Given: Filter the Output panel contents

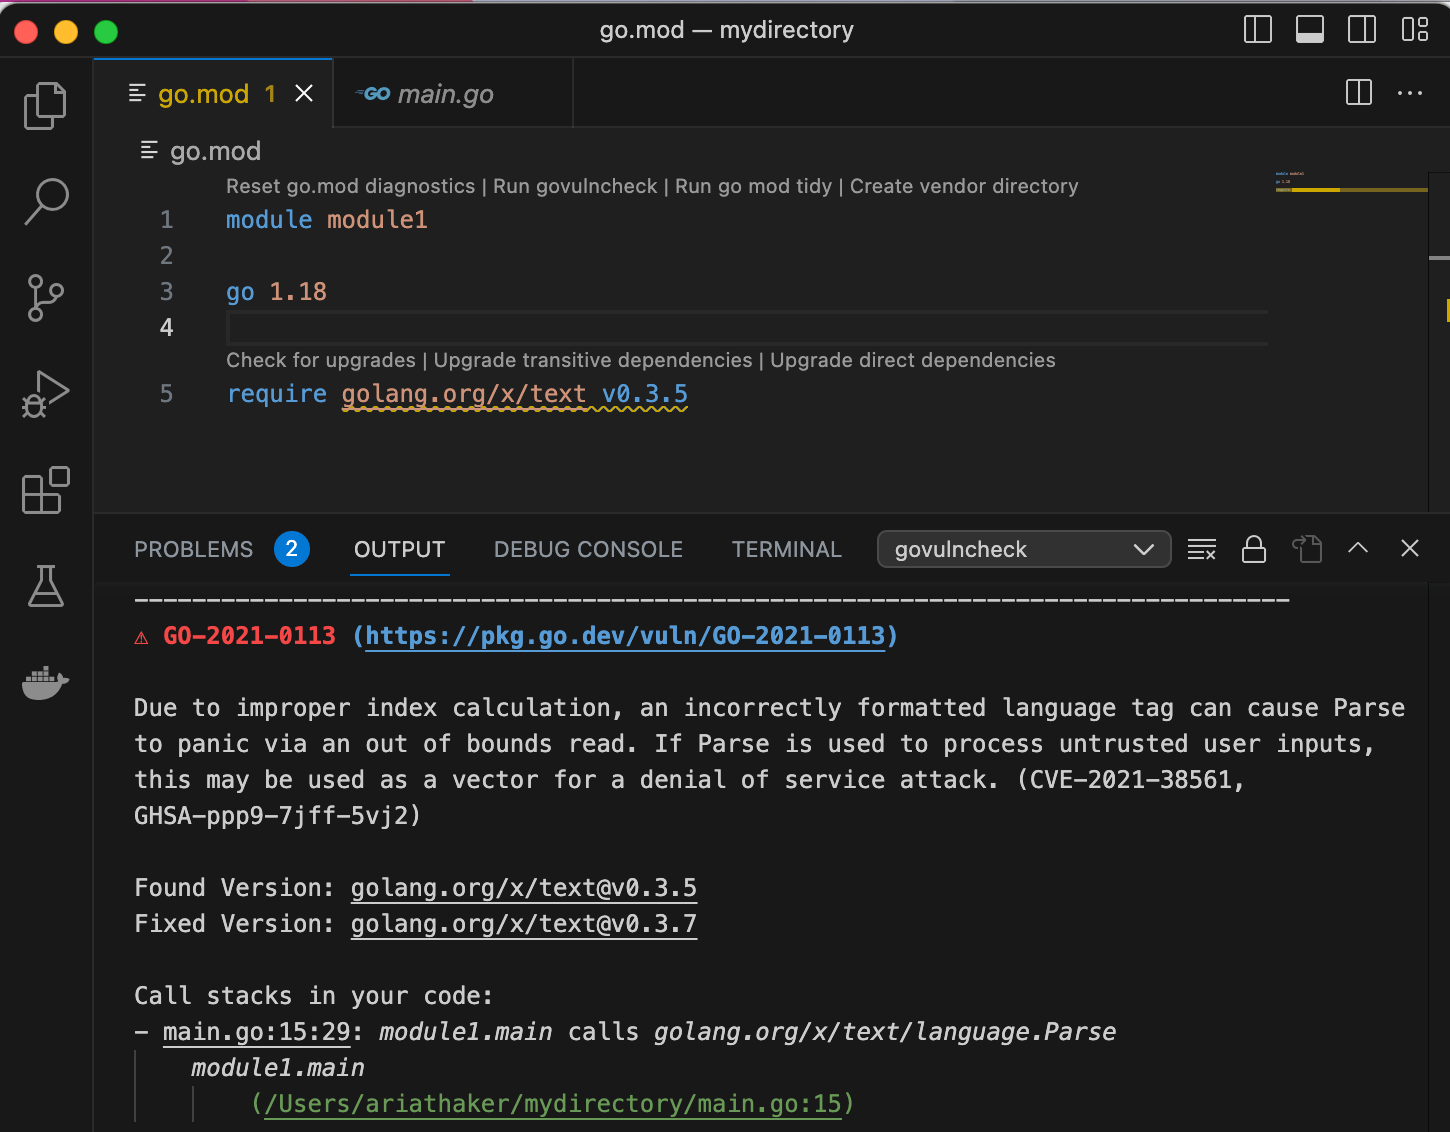Looking at the screenshot, I should [x=1201, y=549].
